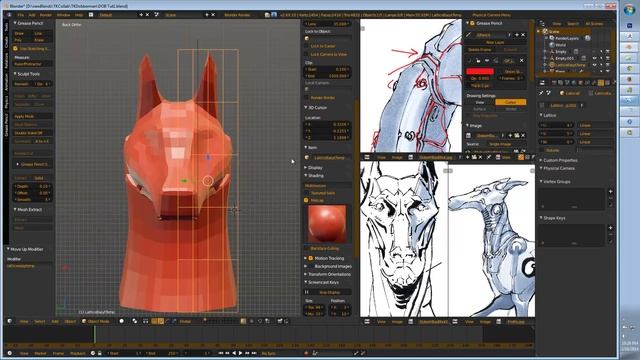Open the Default screen layout field
640x360 pixels.
pos(117,15)
